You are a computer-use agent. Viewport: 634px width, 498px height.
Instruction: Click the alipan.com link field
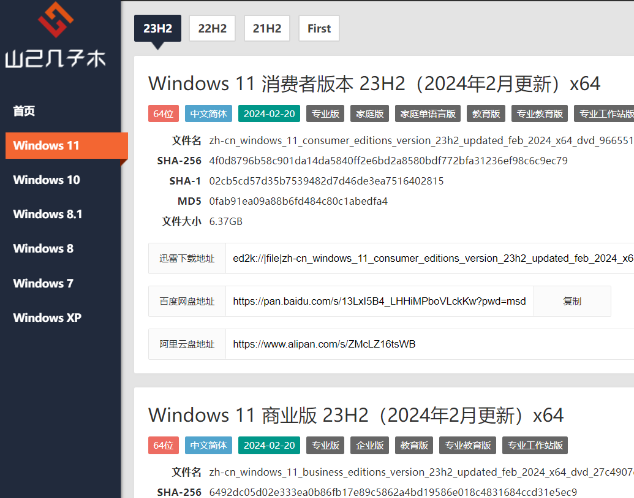click(430, 344)
